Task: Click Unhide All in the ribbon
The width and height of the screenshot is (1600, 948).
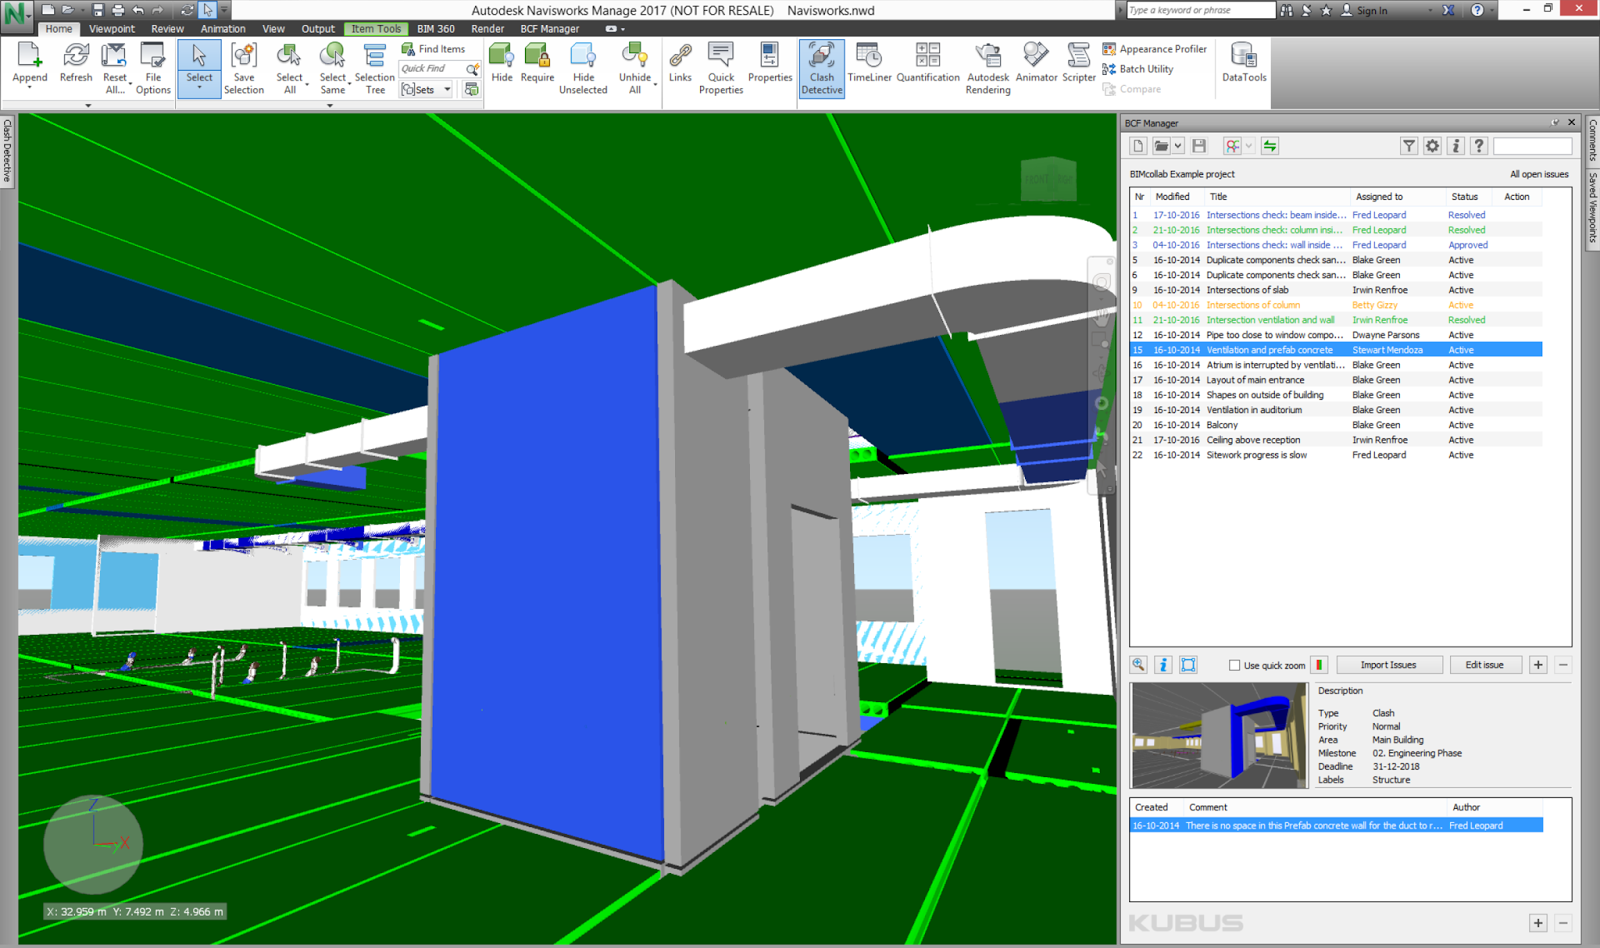Action: pyautogui.click(x=635, y=67)
